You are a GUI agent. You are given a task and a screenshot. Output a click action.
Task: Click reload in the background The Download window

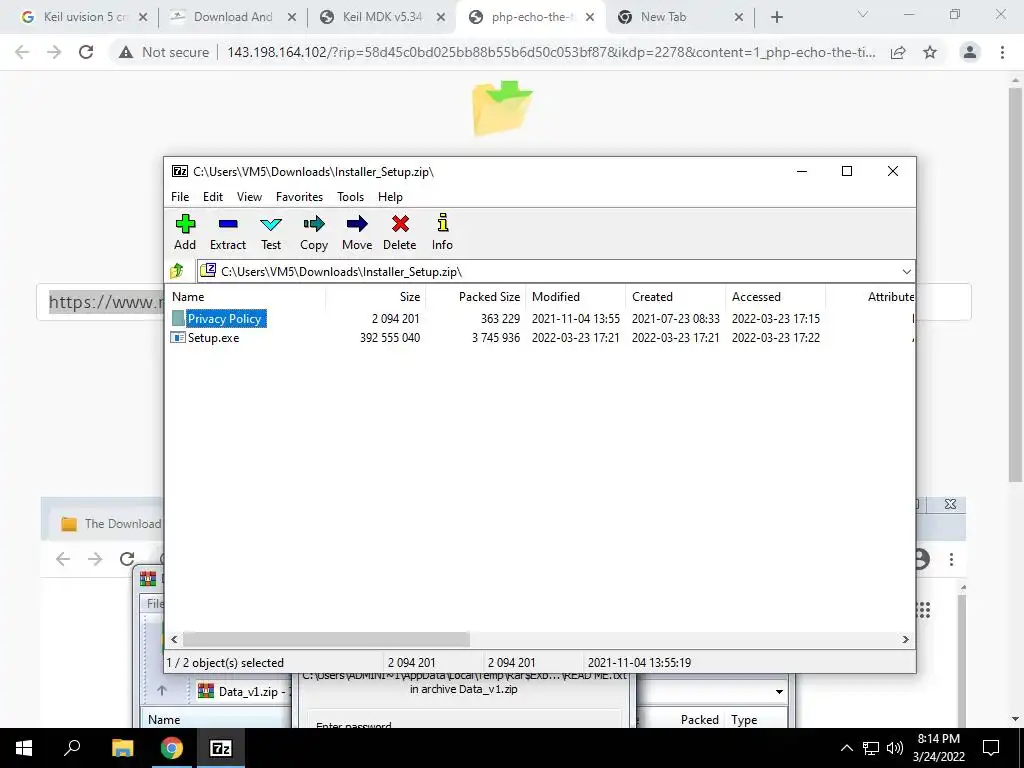click(x=127, y=558)
